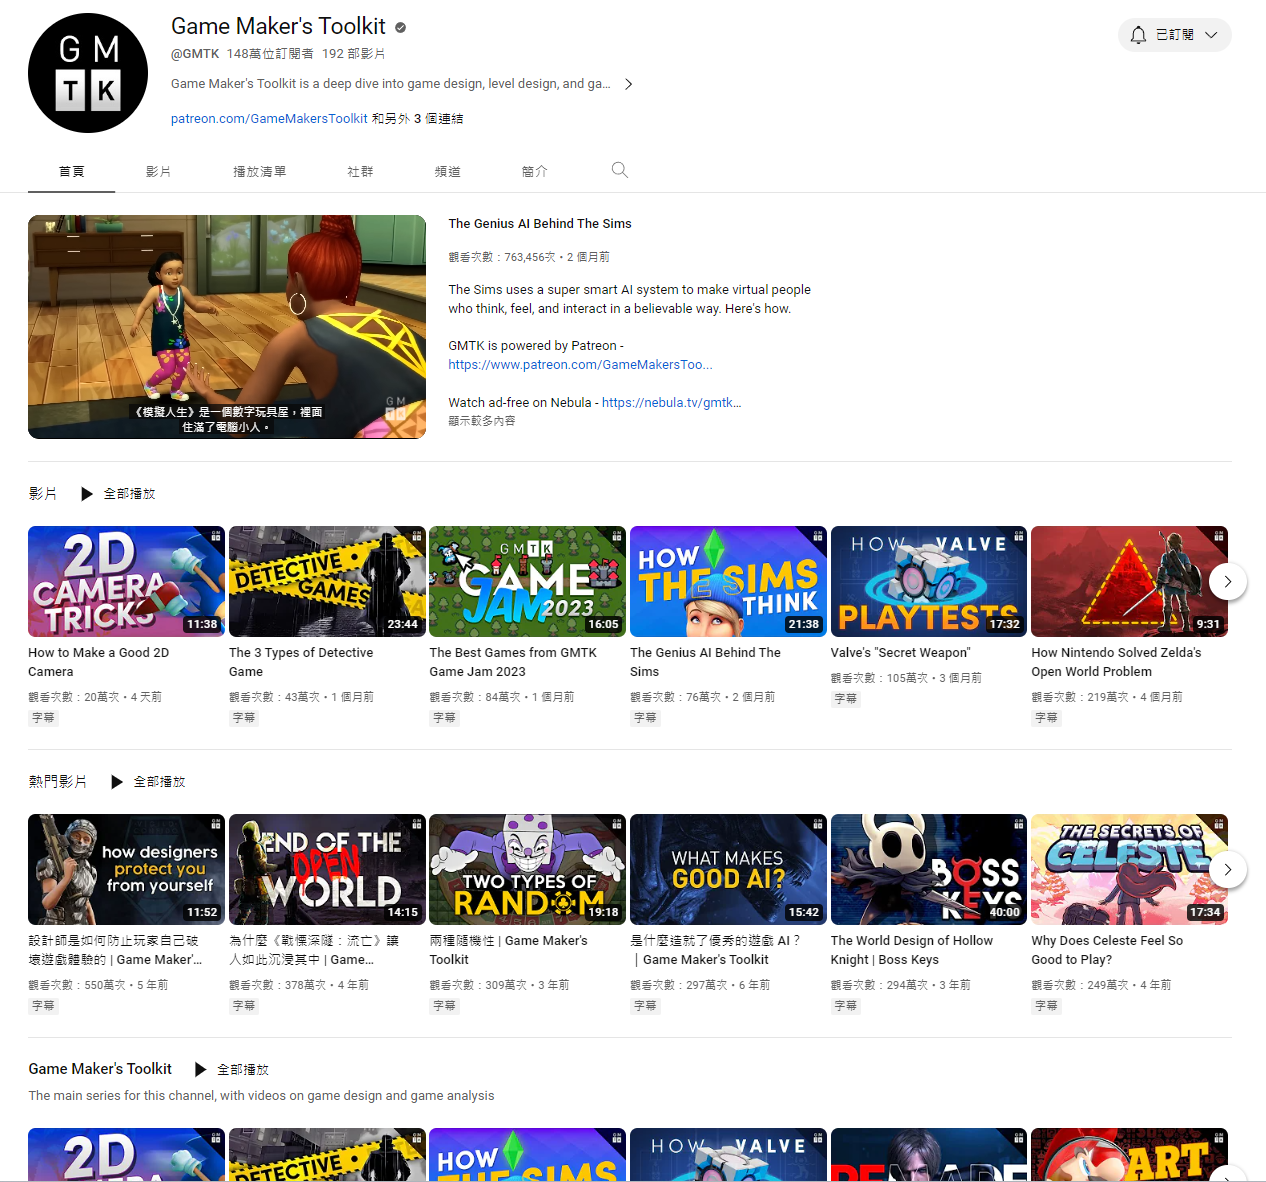
Task: Expand the channel description arrow
Action: (628, 84)
